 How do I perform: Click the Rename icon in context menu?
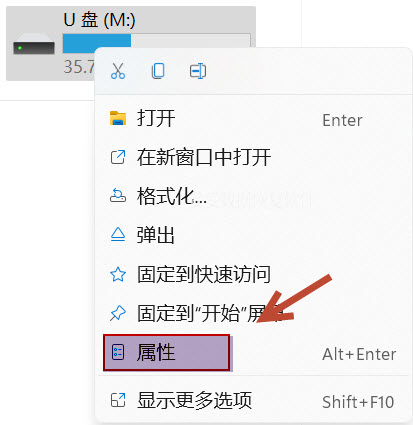click(198, 71)
